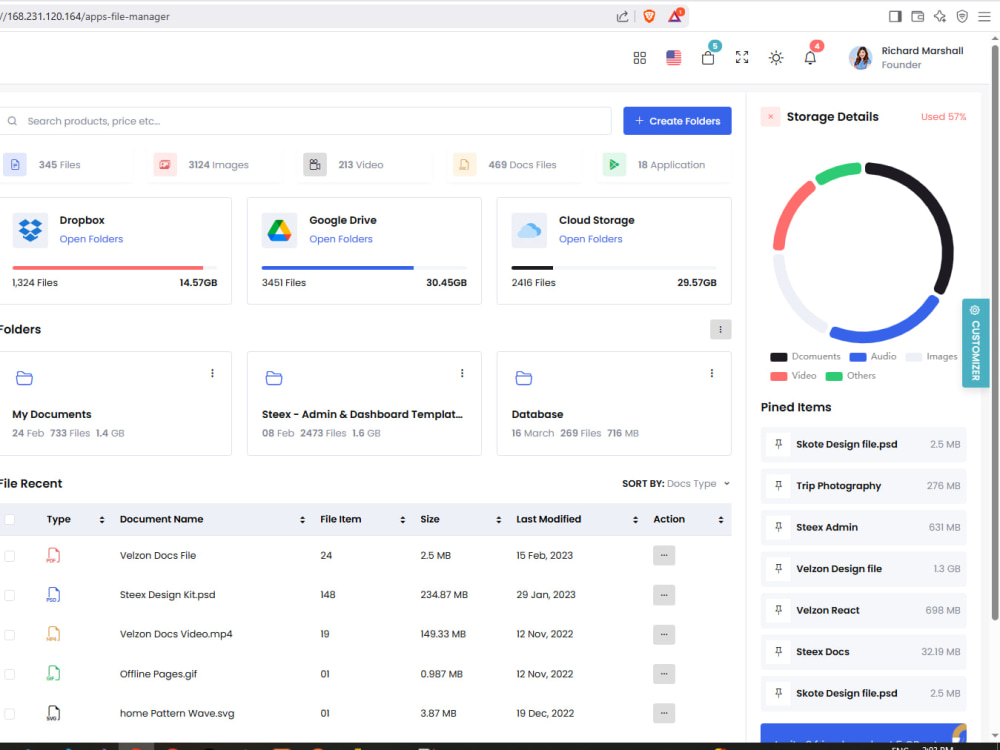
Task: Open the Leo AI star icon
Action: tap(940, 17)
